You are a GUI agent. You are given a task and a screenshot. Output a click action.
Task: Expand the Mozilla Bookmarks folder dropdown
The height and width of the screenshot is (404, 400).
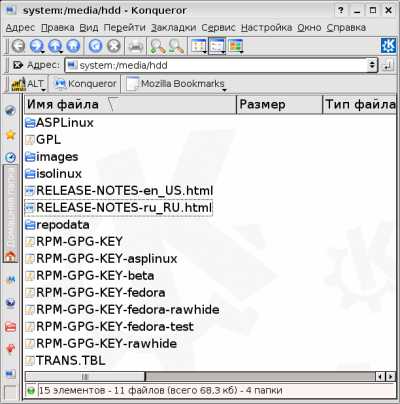(224, 90)
